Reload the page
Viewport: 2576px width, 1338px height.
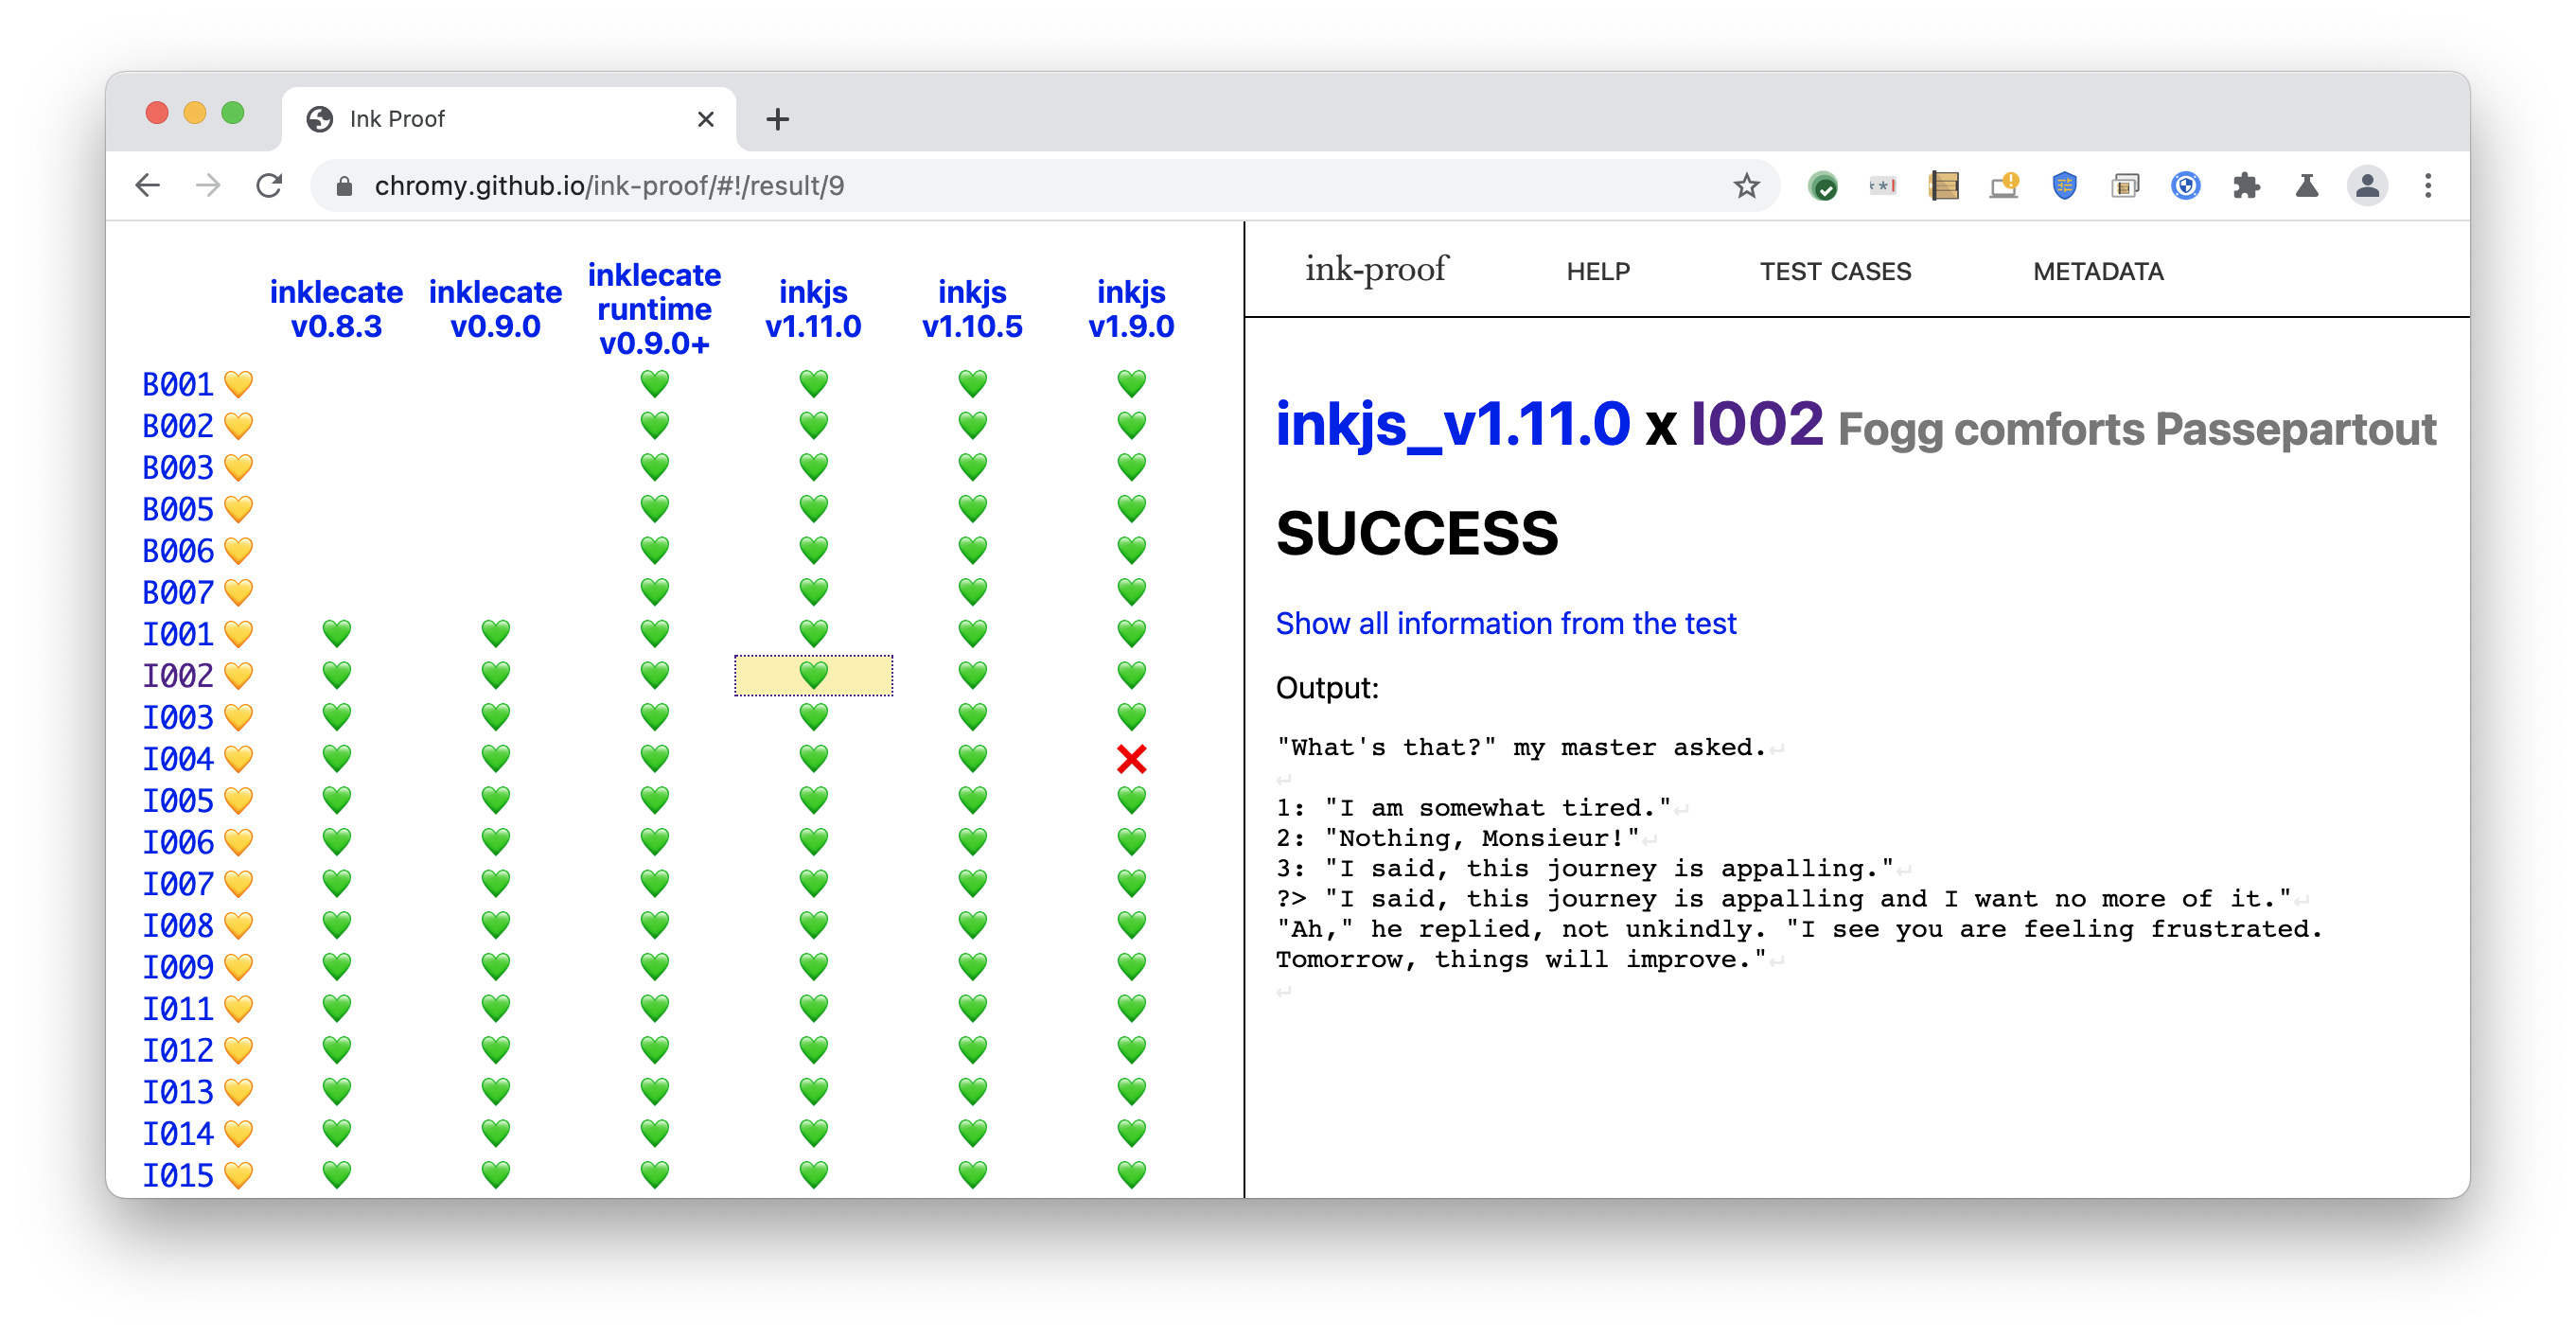click(269, 186)
